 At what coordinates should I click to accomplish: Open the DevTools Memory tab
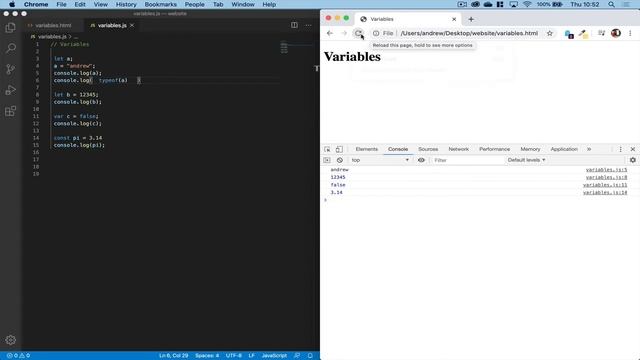point(530,149)
